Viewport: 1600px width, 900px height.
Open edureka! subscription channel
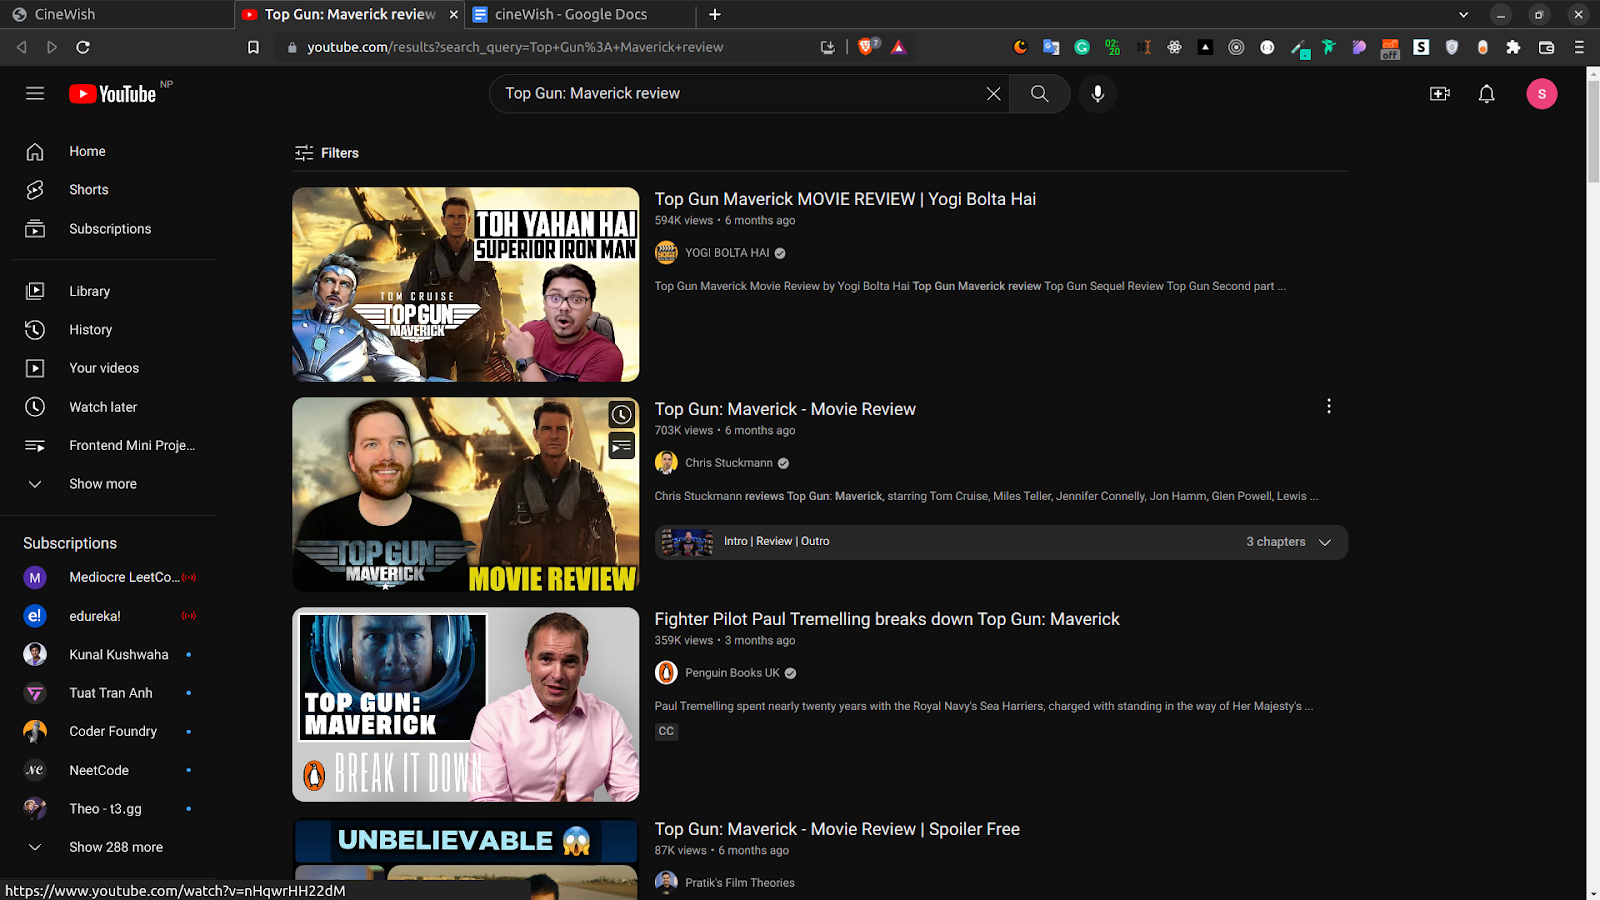coord(114,616)
